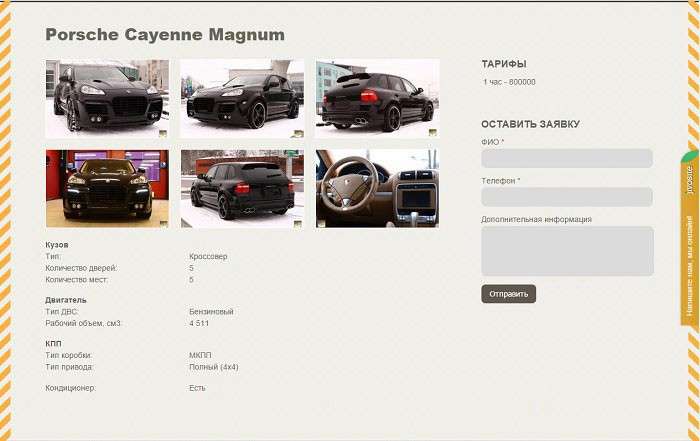Click the Кузов section label
700x441 pixels.
(x=57, y=245)
